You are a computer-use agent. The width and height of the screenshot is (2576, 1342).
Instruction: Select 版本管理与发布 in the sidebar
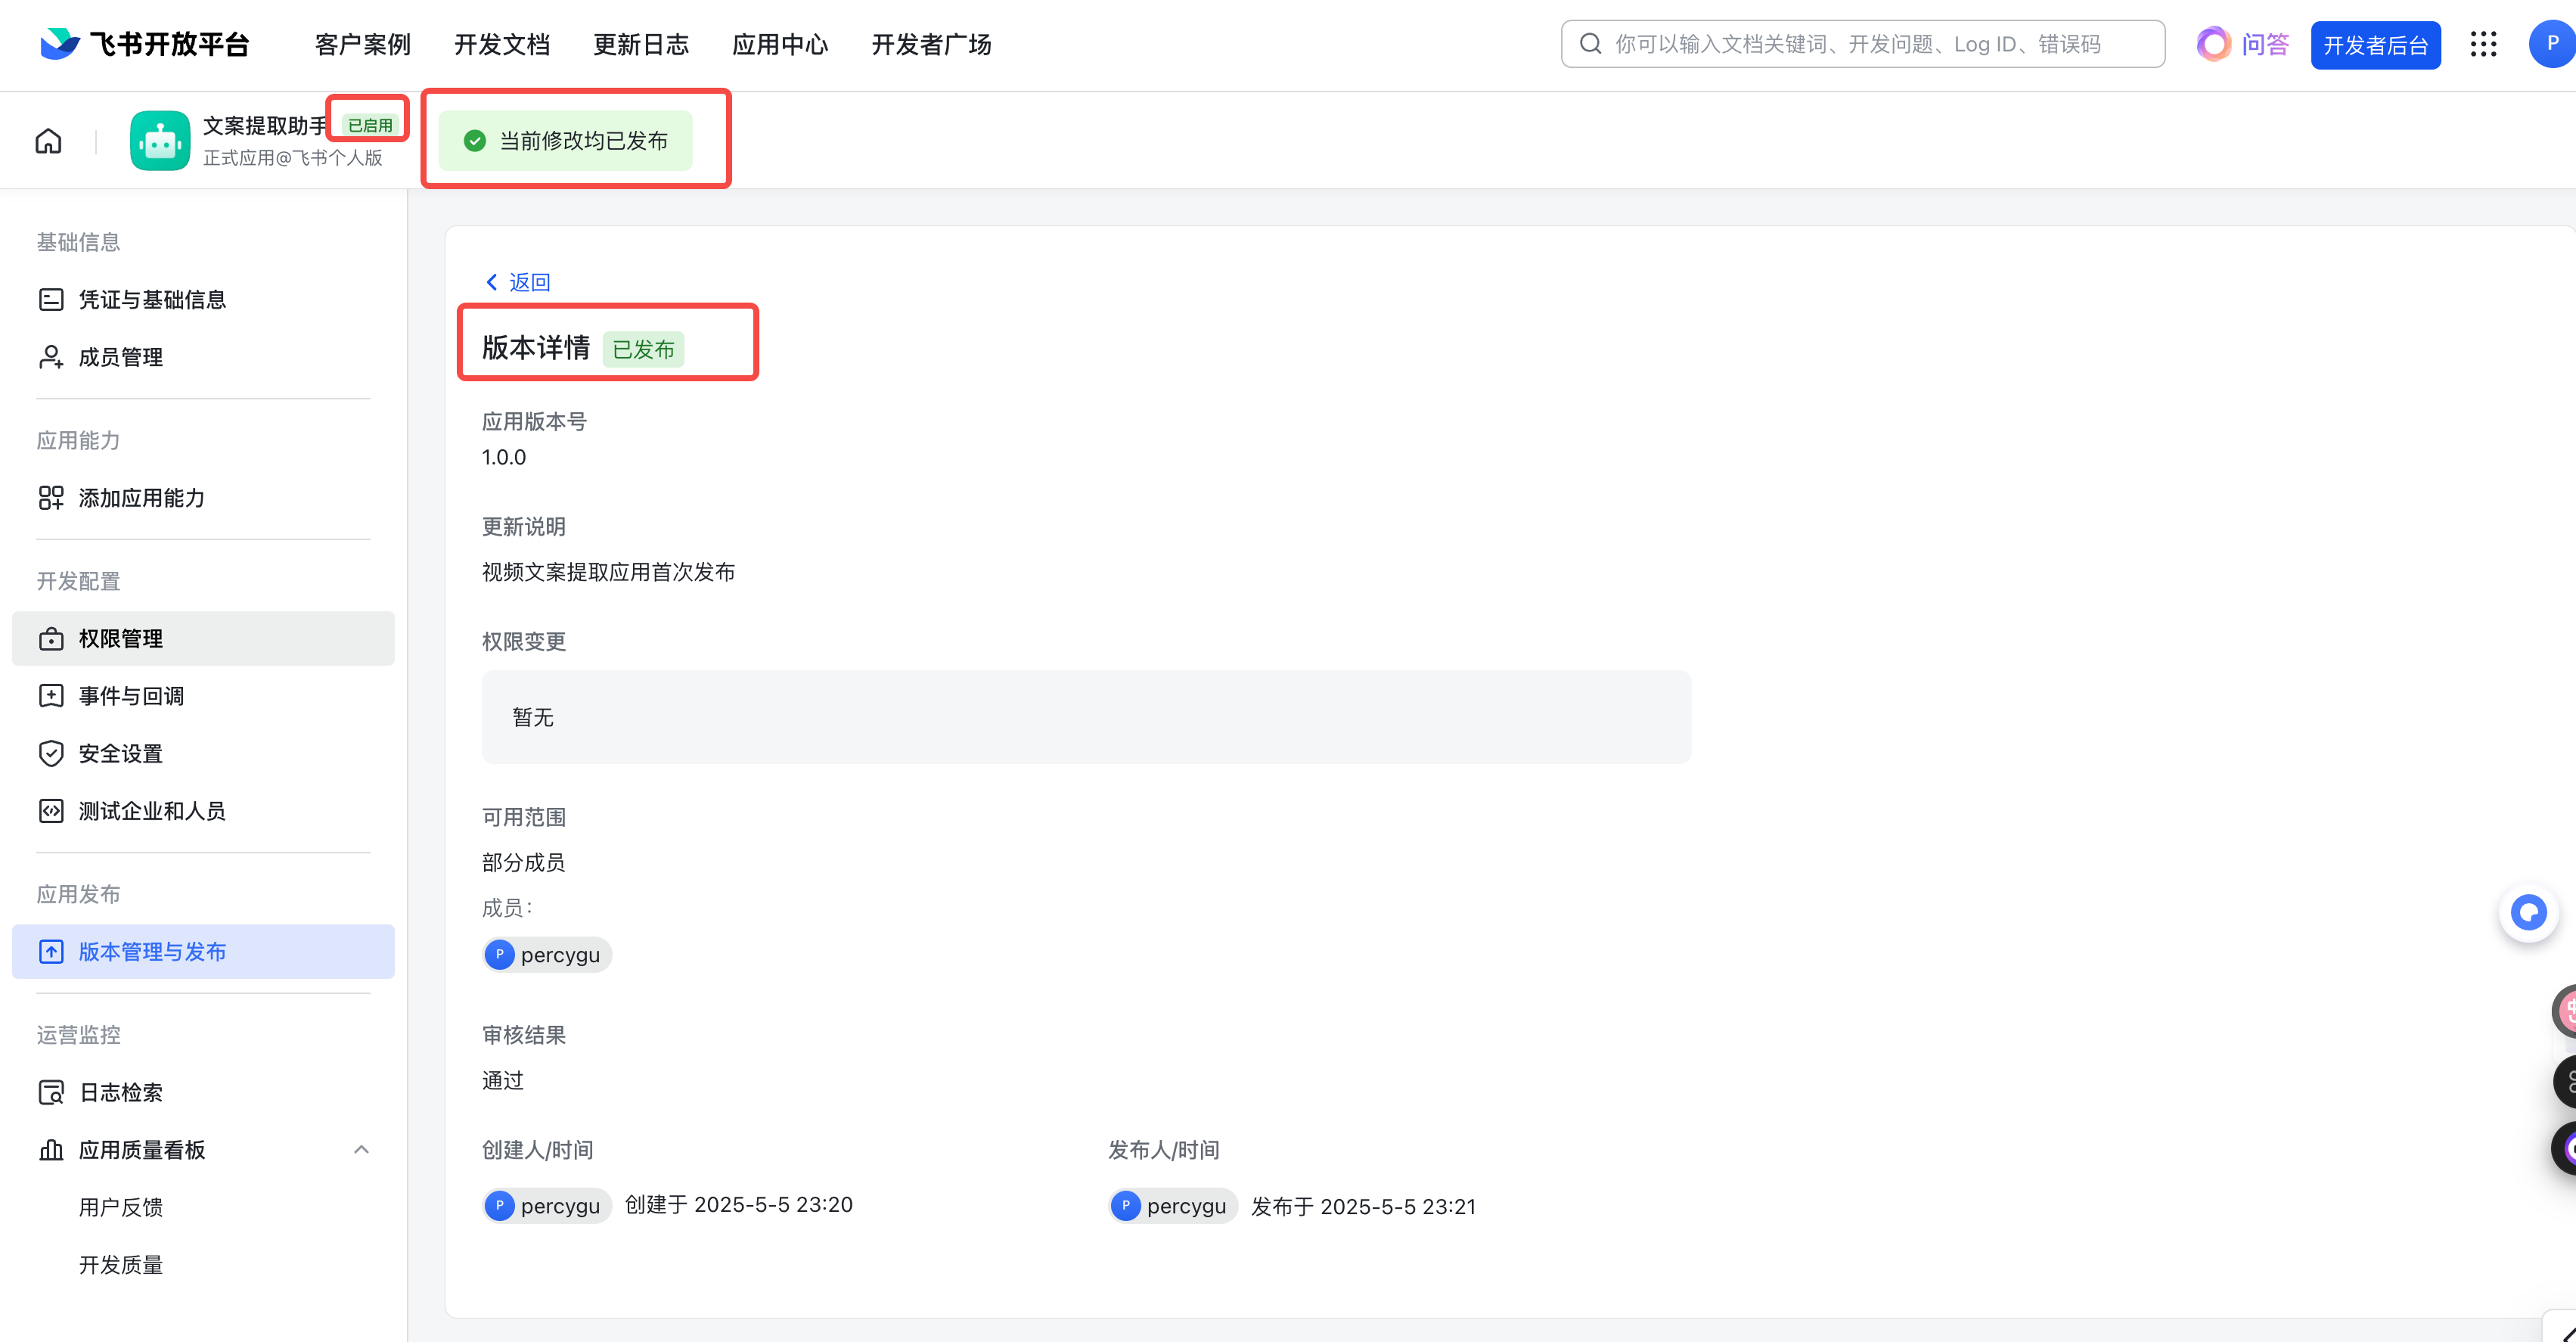(203, 951)
